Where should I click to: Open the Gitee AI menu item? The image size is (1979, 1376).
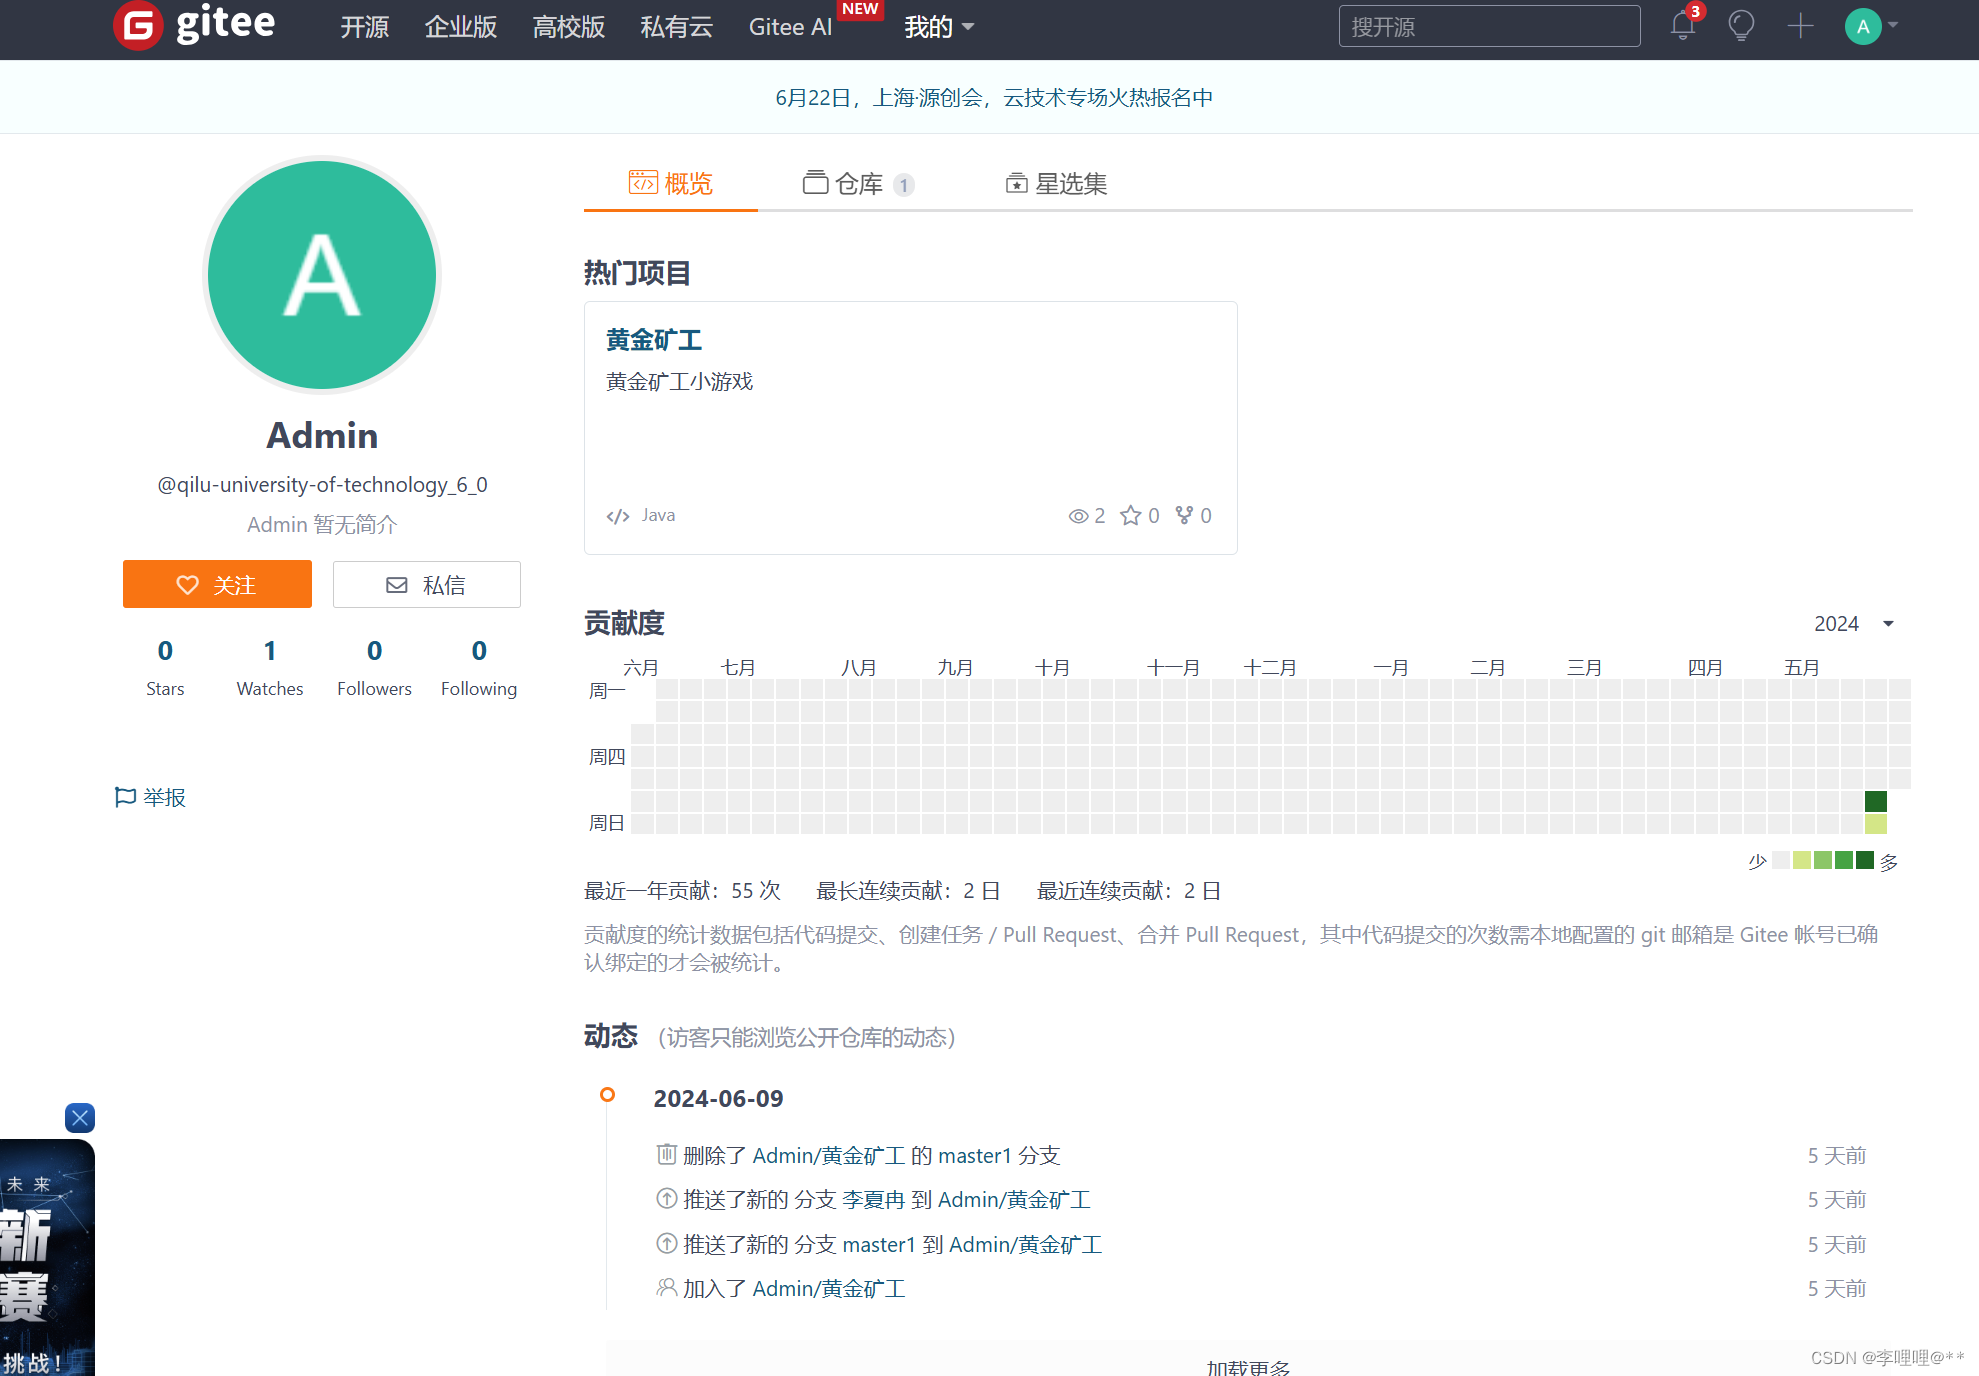coord(790,27)
